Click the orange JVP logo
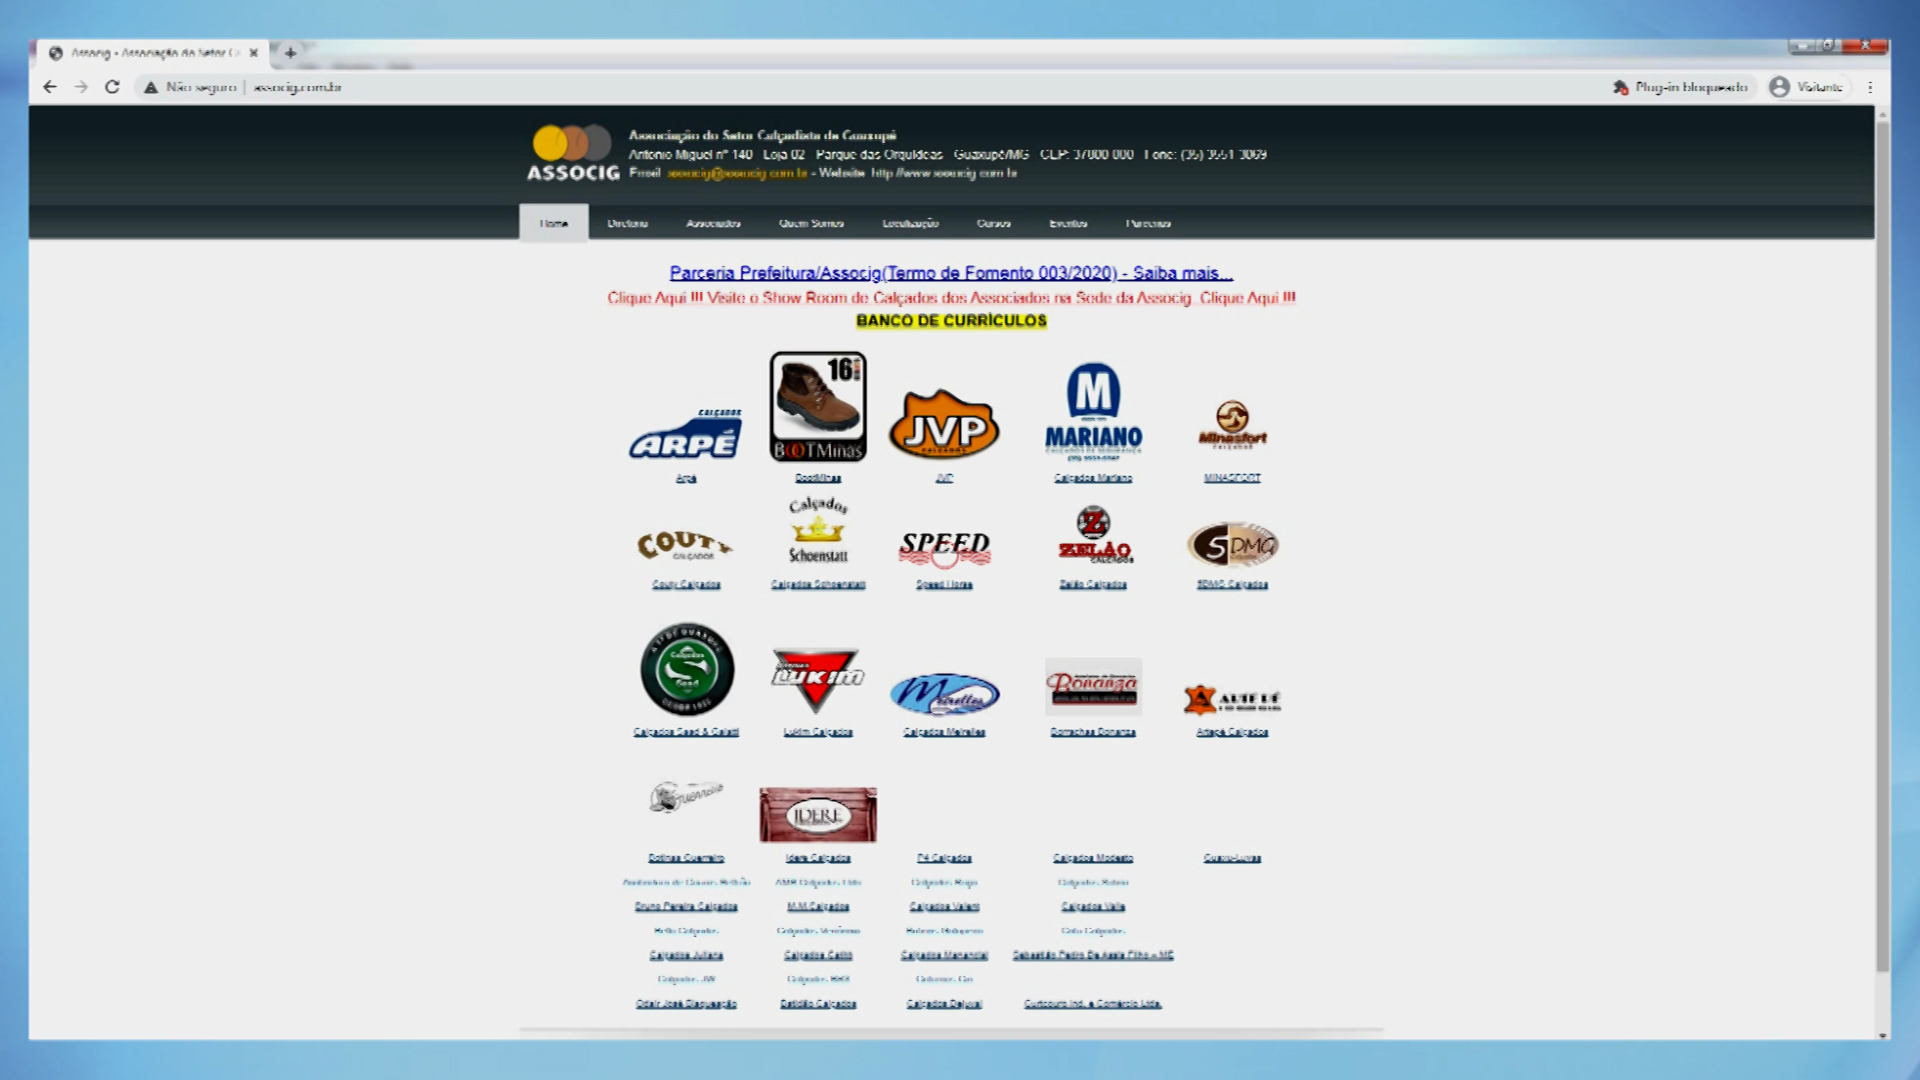Screen dimensions: 1920x1080 (x=944, y=425)
